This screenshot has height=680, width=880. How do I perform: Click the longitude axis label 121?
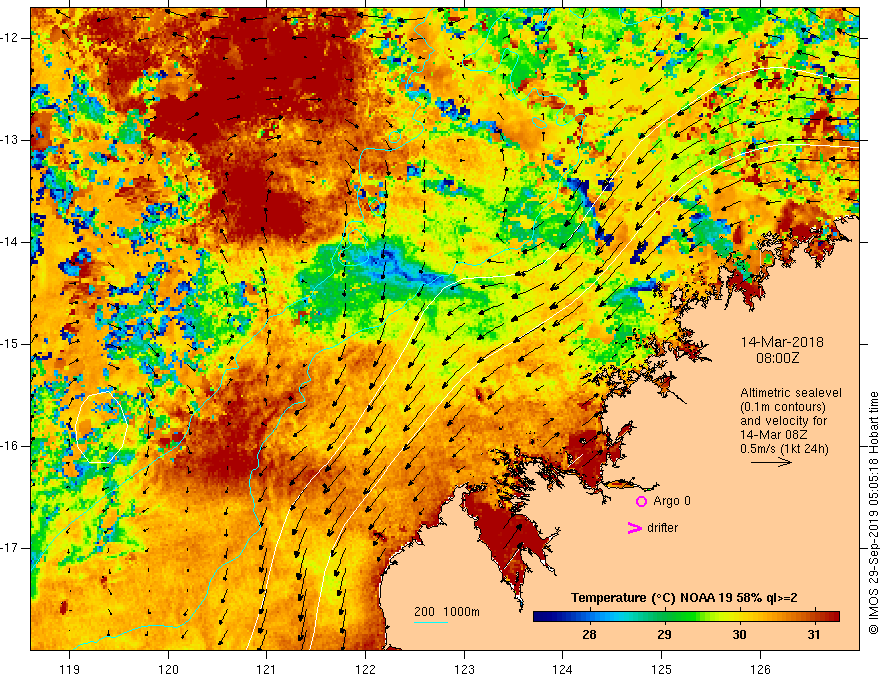pos(267,669)
